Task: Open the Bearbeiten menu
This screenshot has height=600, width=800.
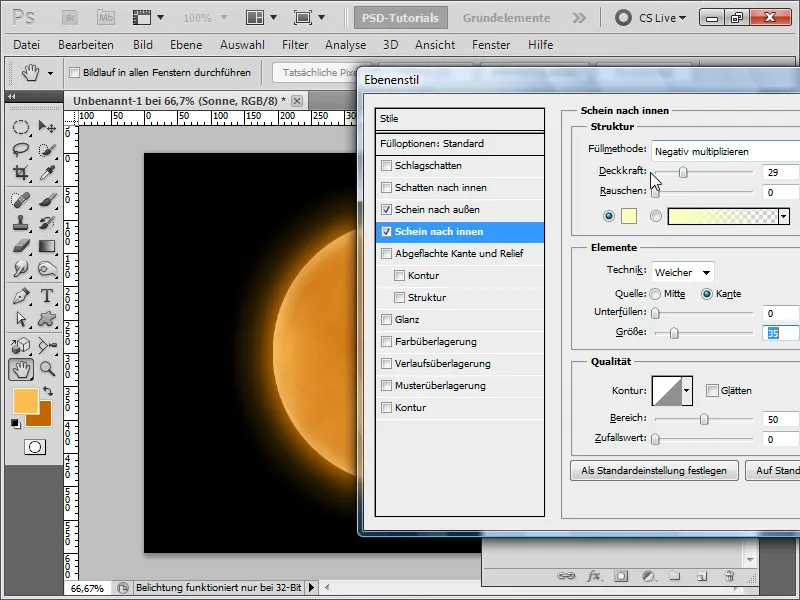Action: tap(86, 45)
